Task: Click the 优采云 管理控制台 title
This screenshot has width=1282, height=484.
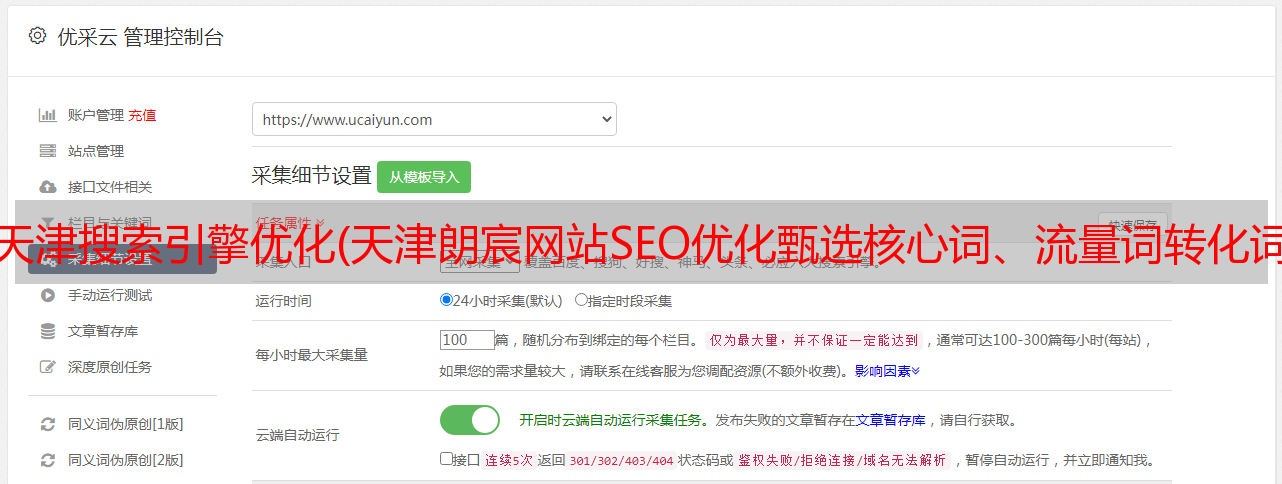Action: 140,37
